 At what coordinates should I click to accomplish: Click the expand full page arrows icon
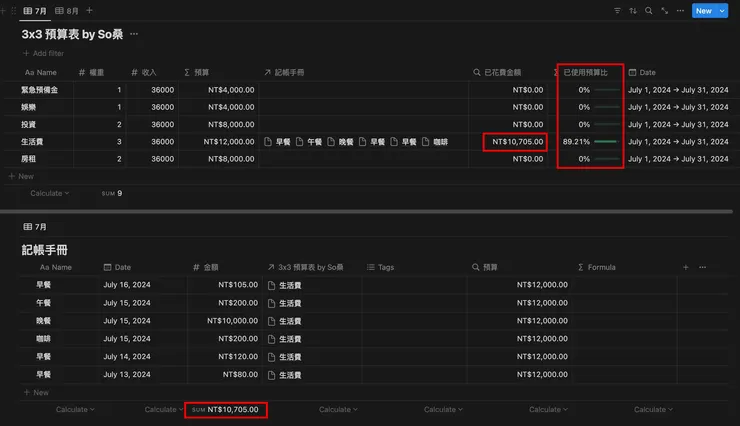(664, 10)
